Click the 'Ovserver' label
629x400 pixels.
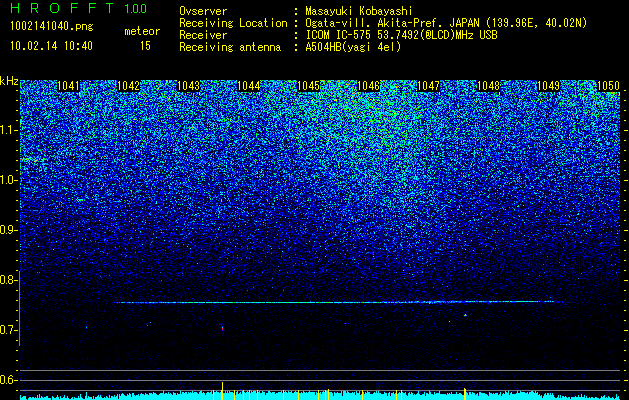coord(203,11)
